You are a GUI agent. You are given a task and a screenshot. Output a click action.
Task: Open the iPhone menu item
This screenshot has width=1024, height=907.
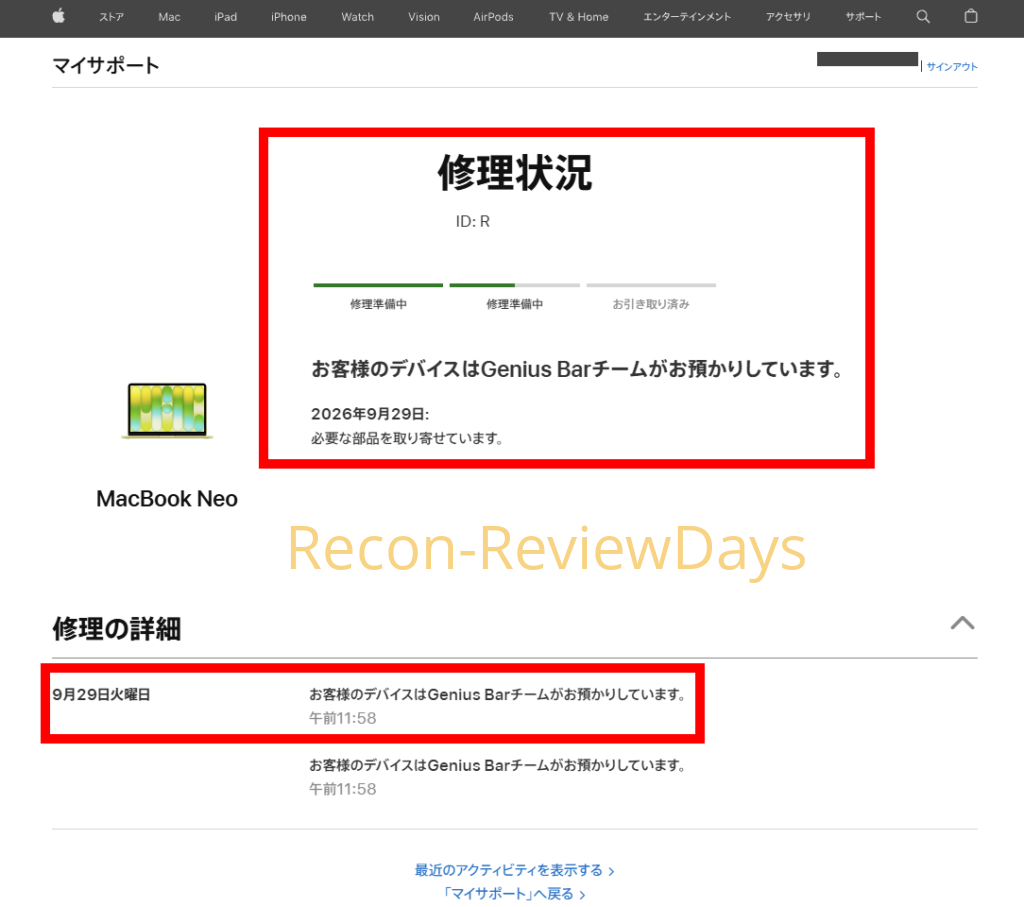[x=289, y=17]
